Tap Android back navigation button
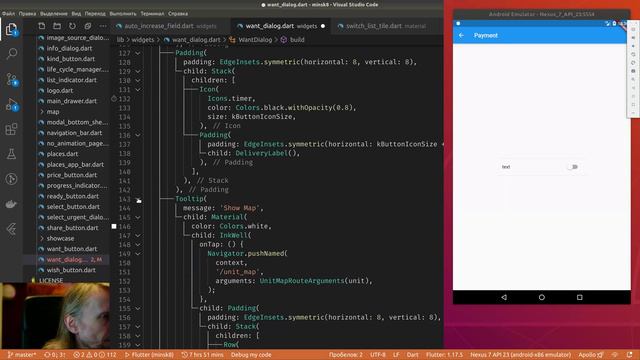This screenshot has height=360, width=640. 504,297
